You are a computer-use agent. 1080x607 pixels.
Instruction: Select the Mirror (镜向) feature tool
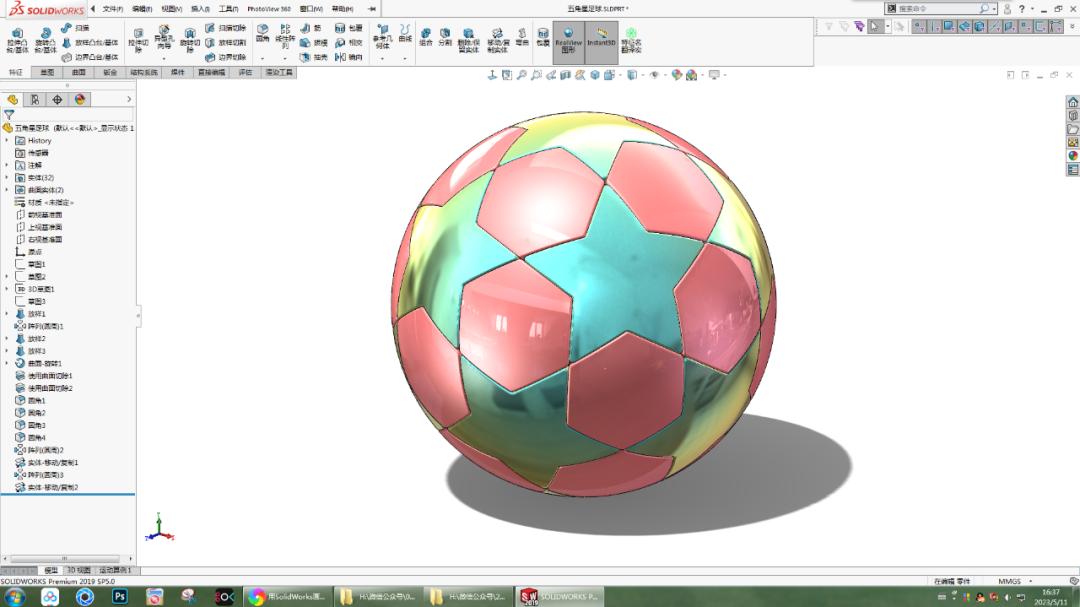click(x=347, y=56)
